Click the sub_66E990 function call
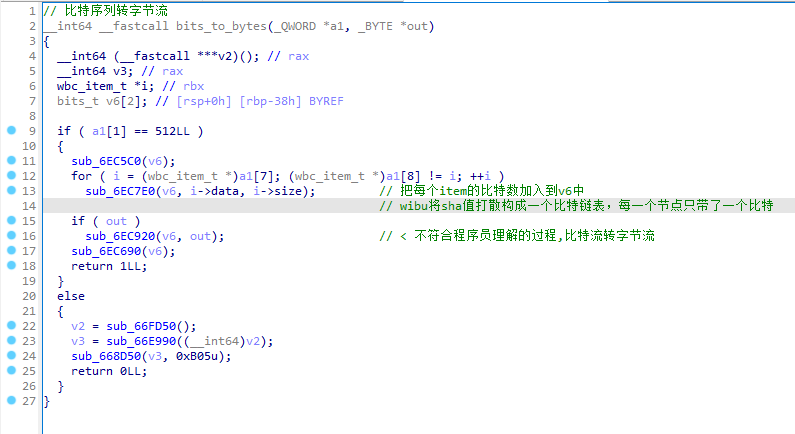 coord(141,341)
